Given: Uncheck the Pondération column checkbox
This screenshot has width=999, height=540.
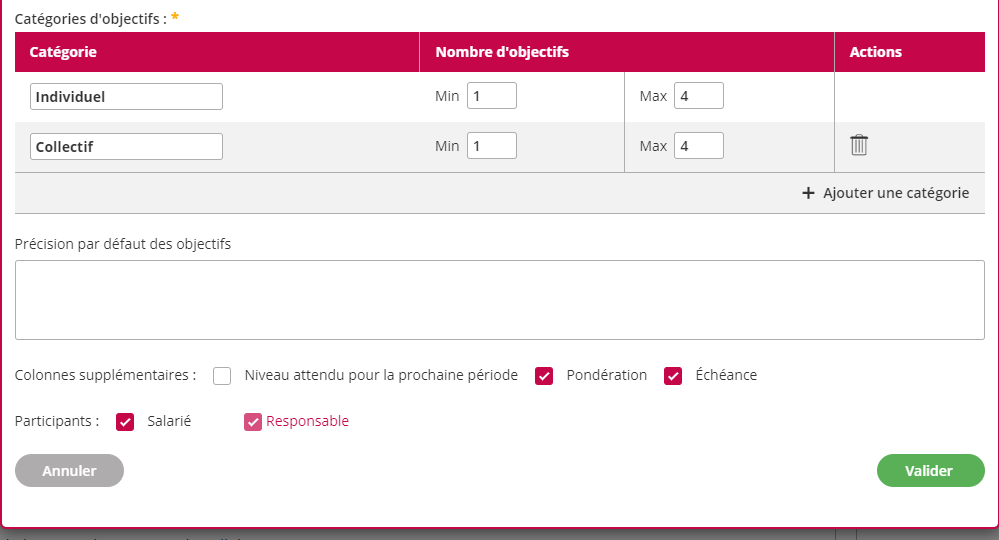Looking at the screenshot, I should pyautogui.click(x=544, y=376).
